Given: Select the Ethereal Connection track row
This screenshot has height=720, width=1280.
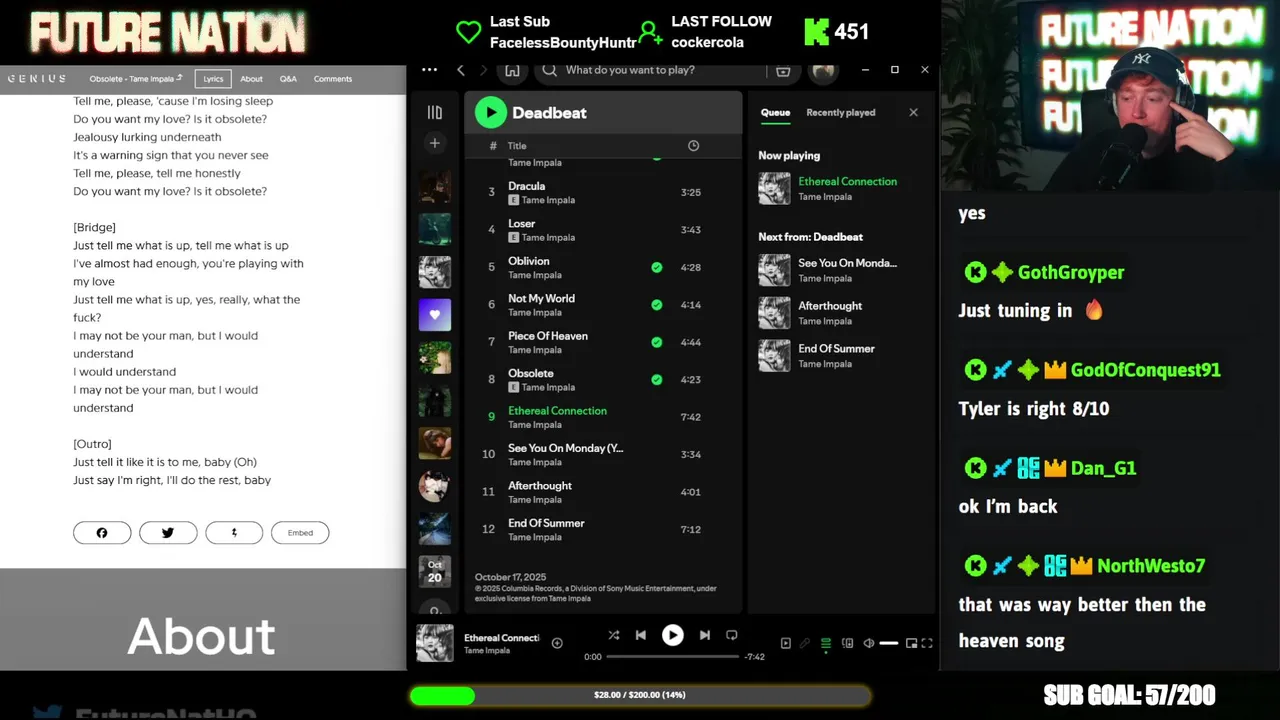Looking at the screenshot, I should pos(603,417).
